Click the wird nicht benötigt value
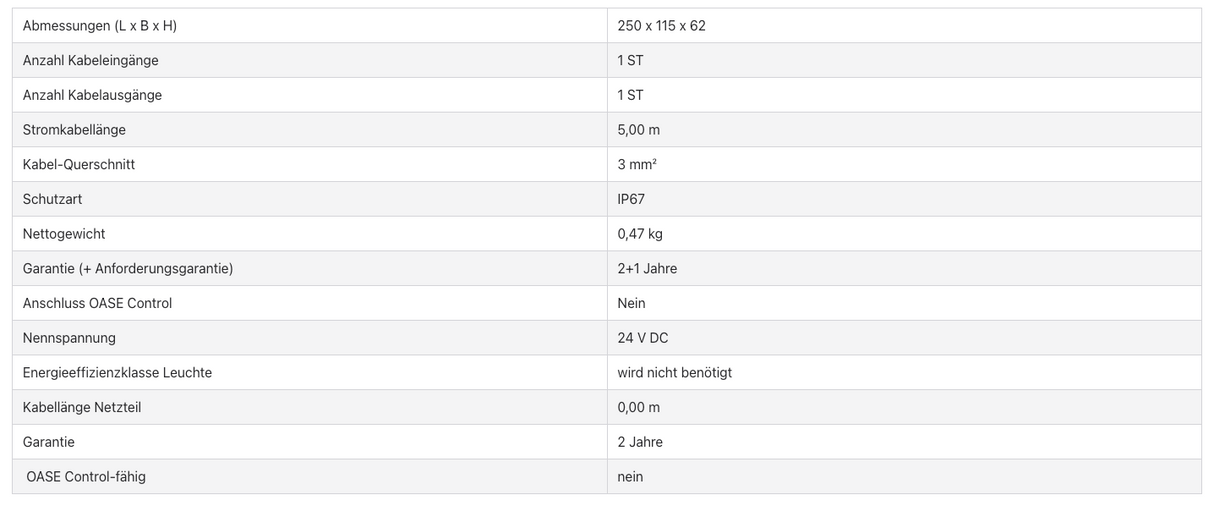The width and height of the screenshot is (1214, 506). 674,372
